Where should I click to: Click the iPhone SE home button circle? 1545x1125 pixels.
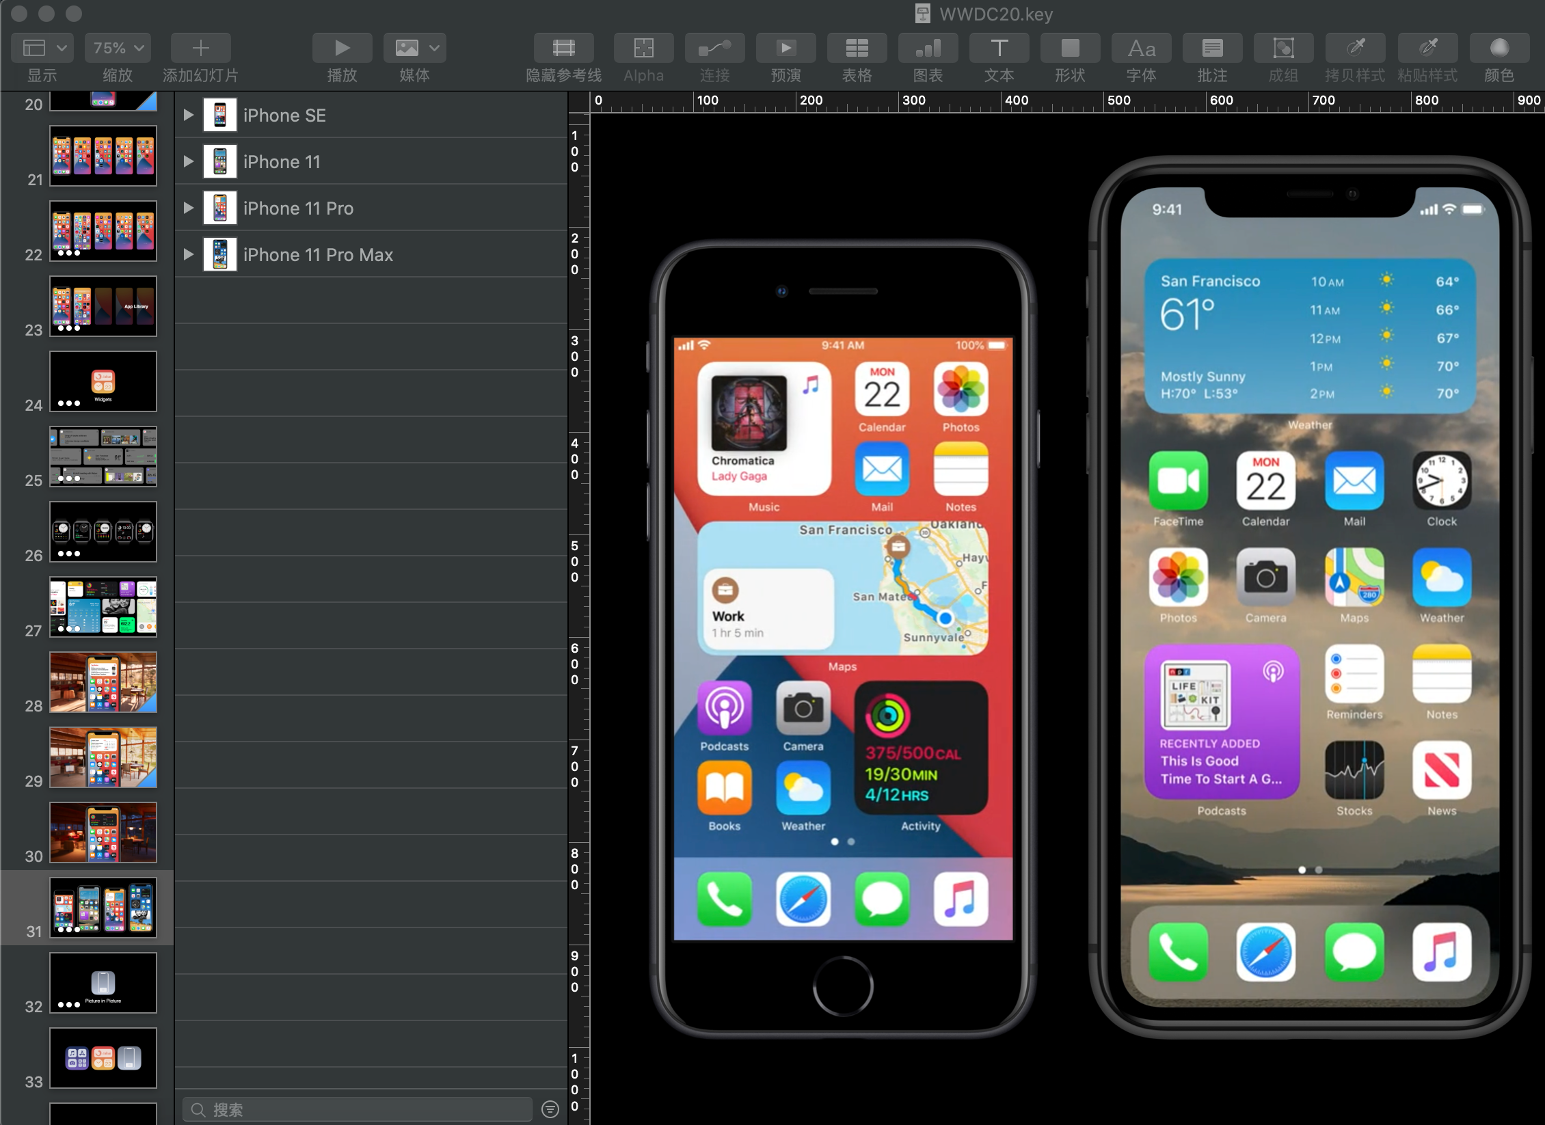click(x=843, y=986)
